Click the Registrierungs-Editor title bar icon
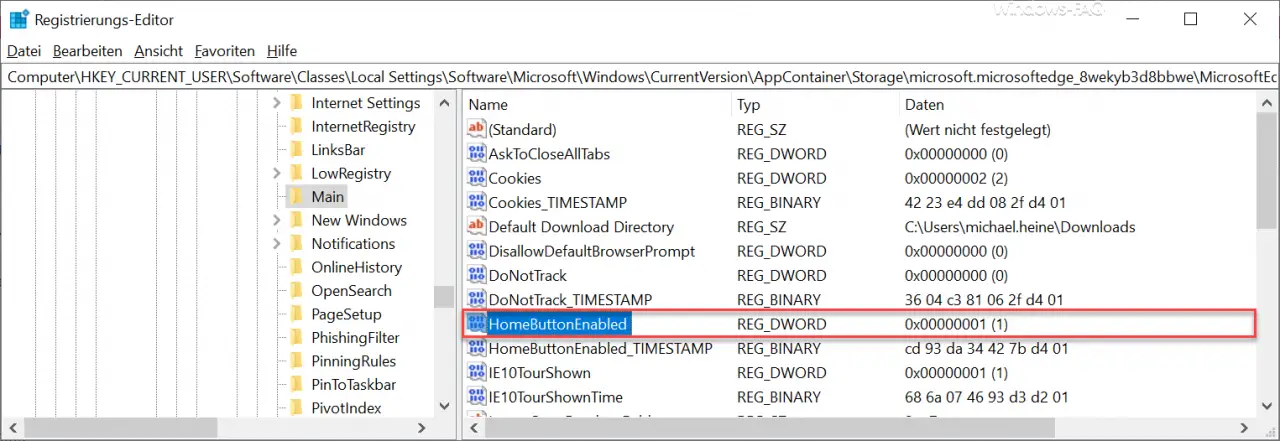 [18, 18]
